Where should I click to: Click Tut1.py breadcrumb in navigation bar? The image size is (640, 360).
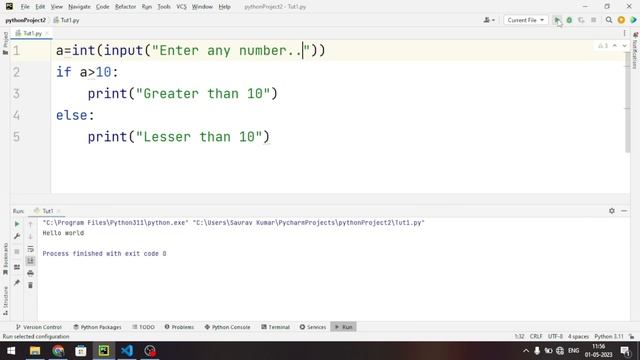point(67,20)
